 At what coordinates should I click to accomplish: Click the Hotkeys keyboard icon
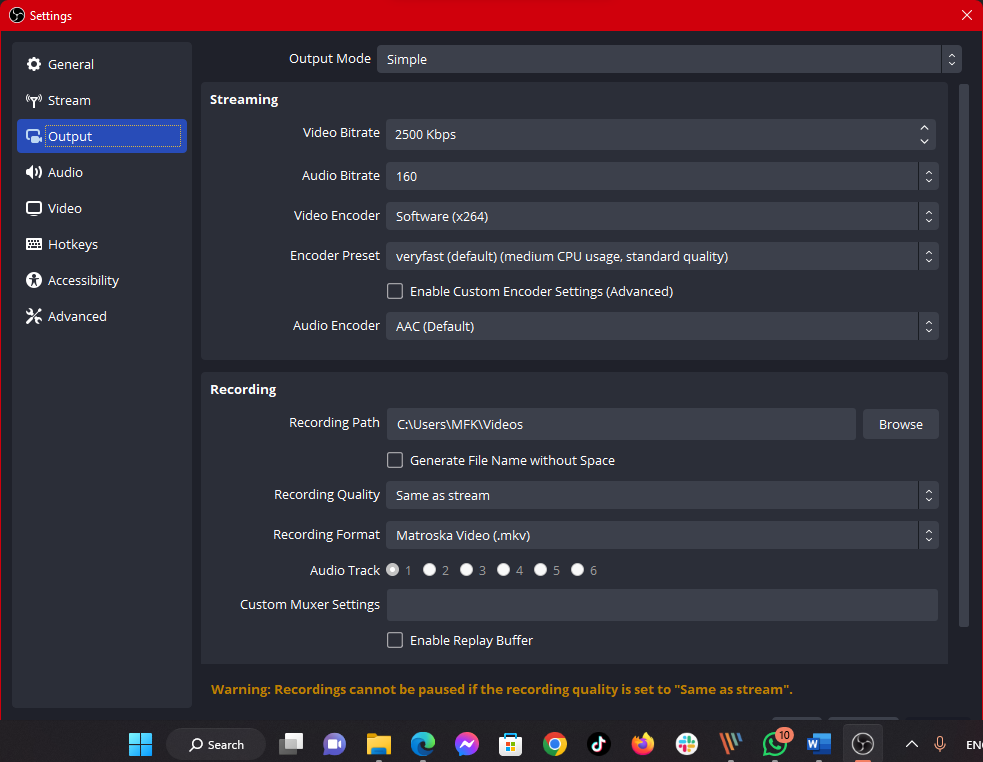(x=34, y=244)
